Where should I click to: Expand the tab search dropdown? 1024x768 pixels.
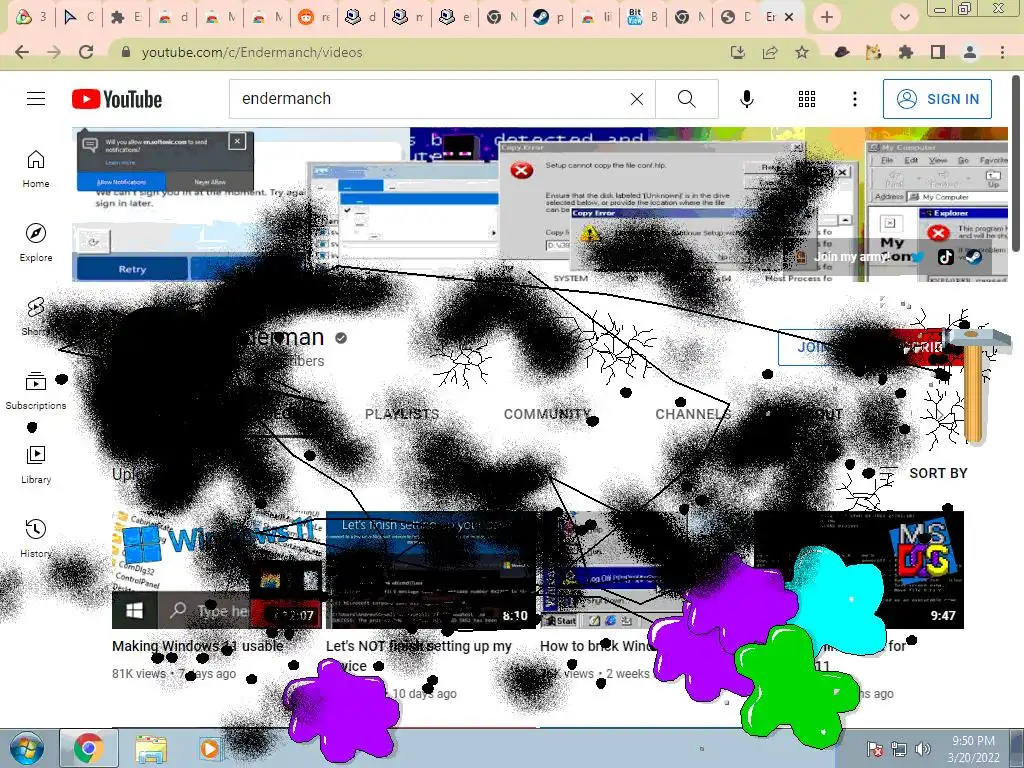[904, 17]
